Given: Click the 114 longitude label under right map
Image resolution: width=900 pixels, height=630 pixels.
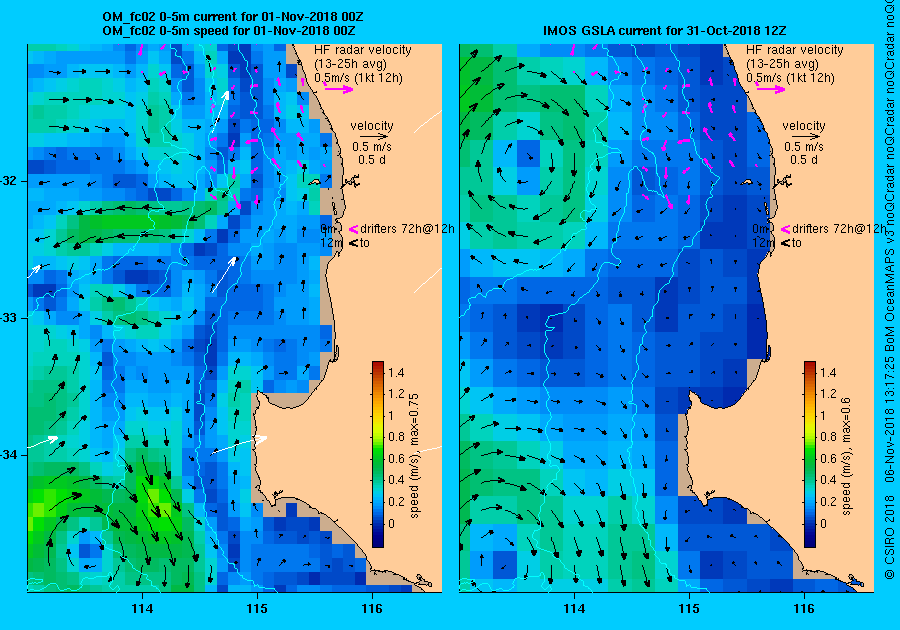Looking at the screenshot, I should coord(574,609).
